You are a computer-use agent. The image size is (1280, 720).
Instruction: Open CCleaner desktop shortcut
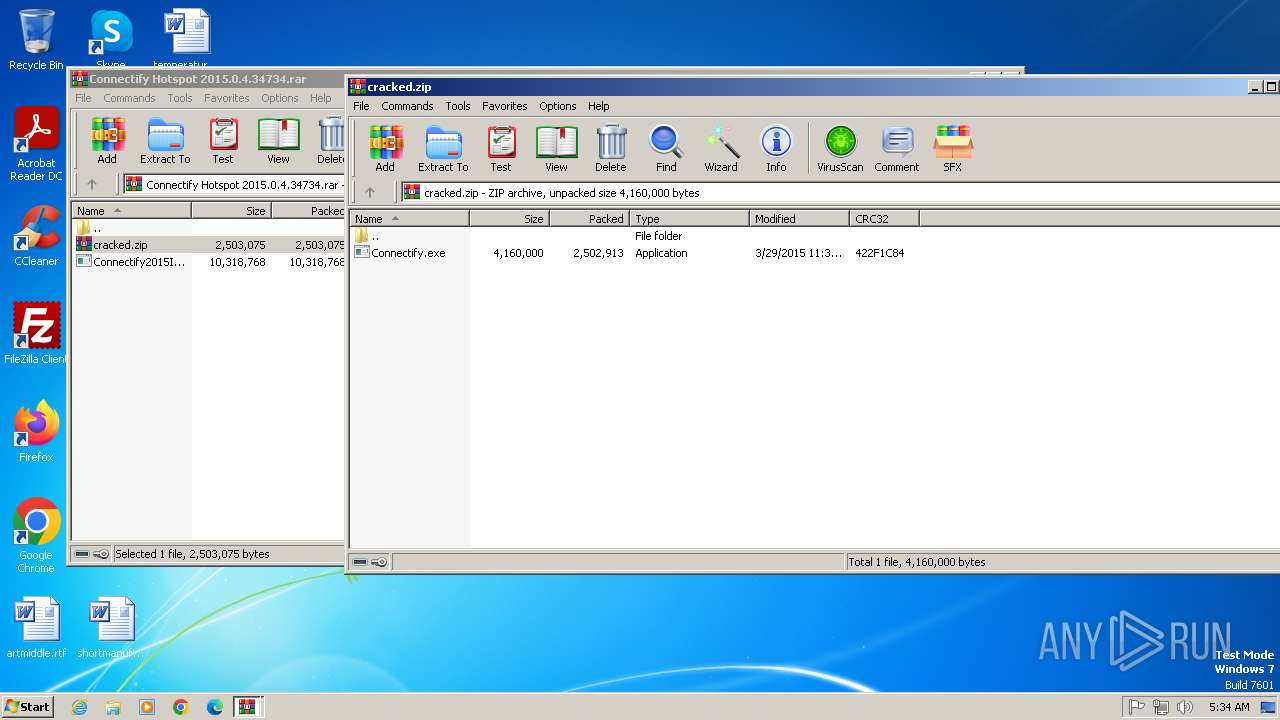pos(36,236)
